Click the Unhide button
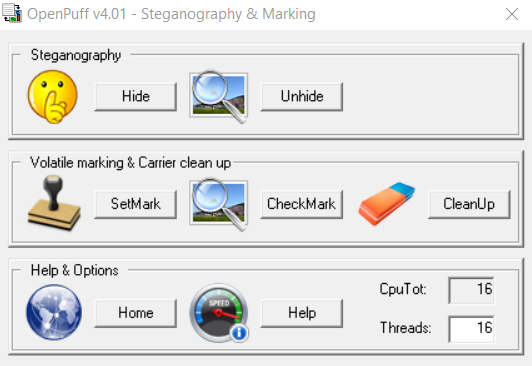Viewport: 532px width, 366px height. (x=302, y=96)
